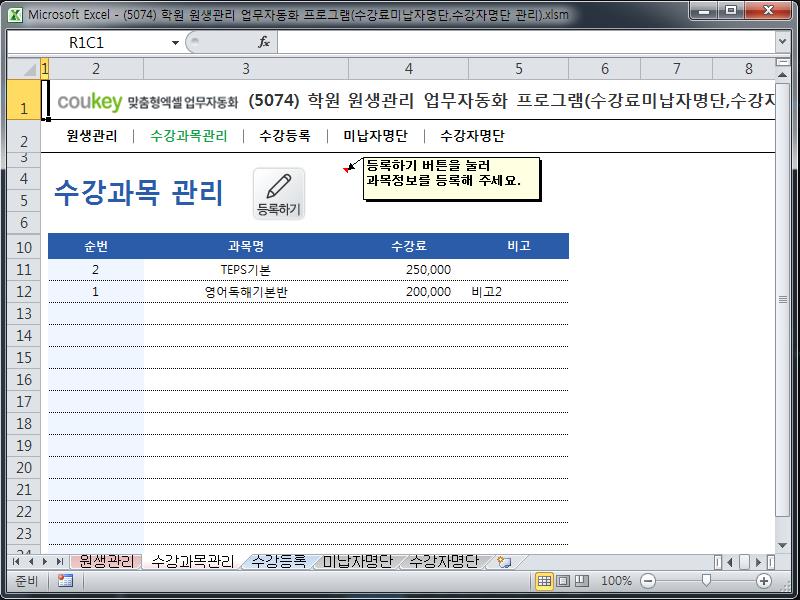Open the 원생관리 navigation link

(92, 136)
